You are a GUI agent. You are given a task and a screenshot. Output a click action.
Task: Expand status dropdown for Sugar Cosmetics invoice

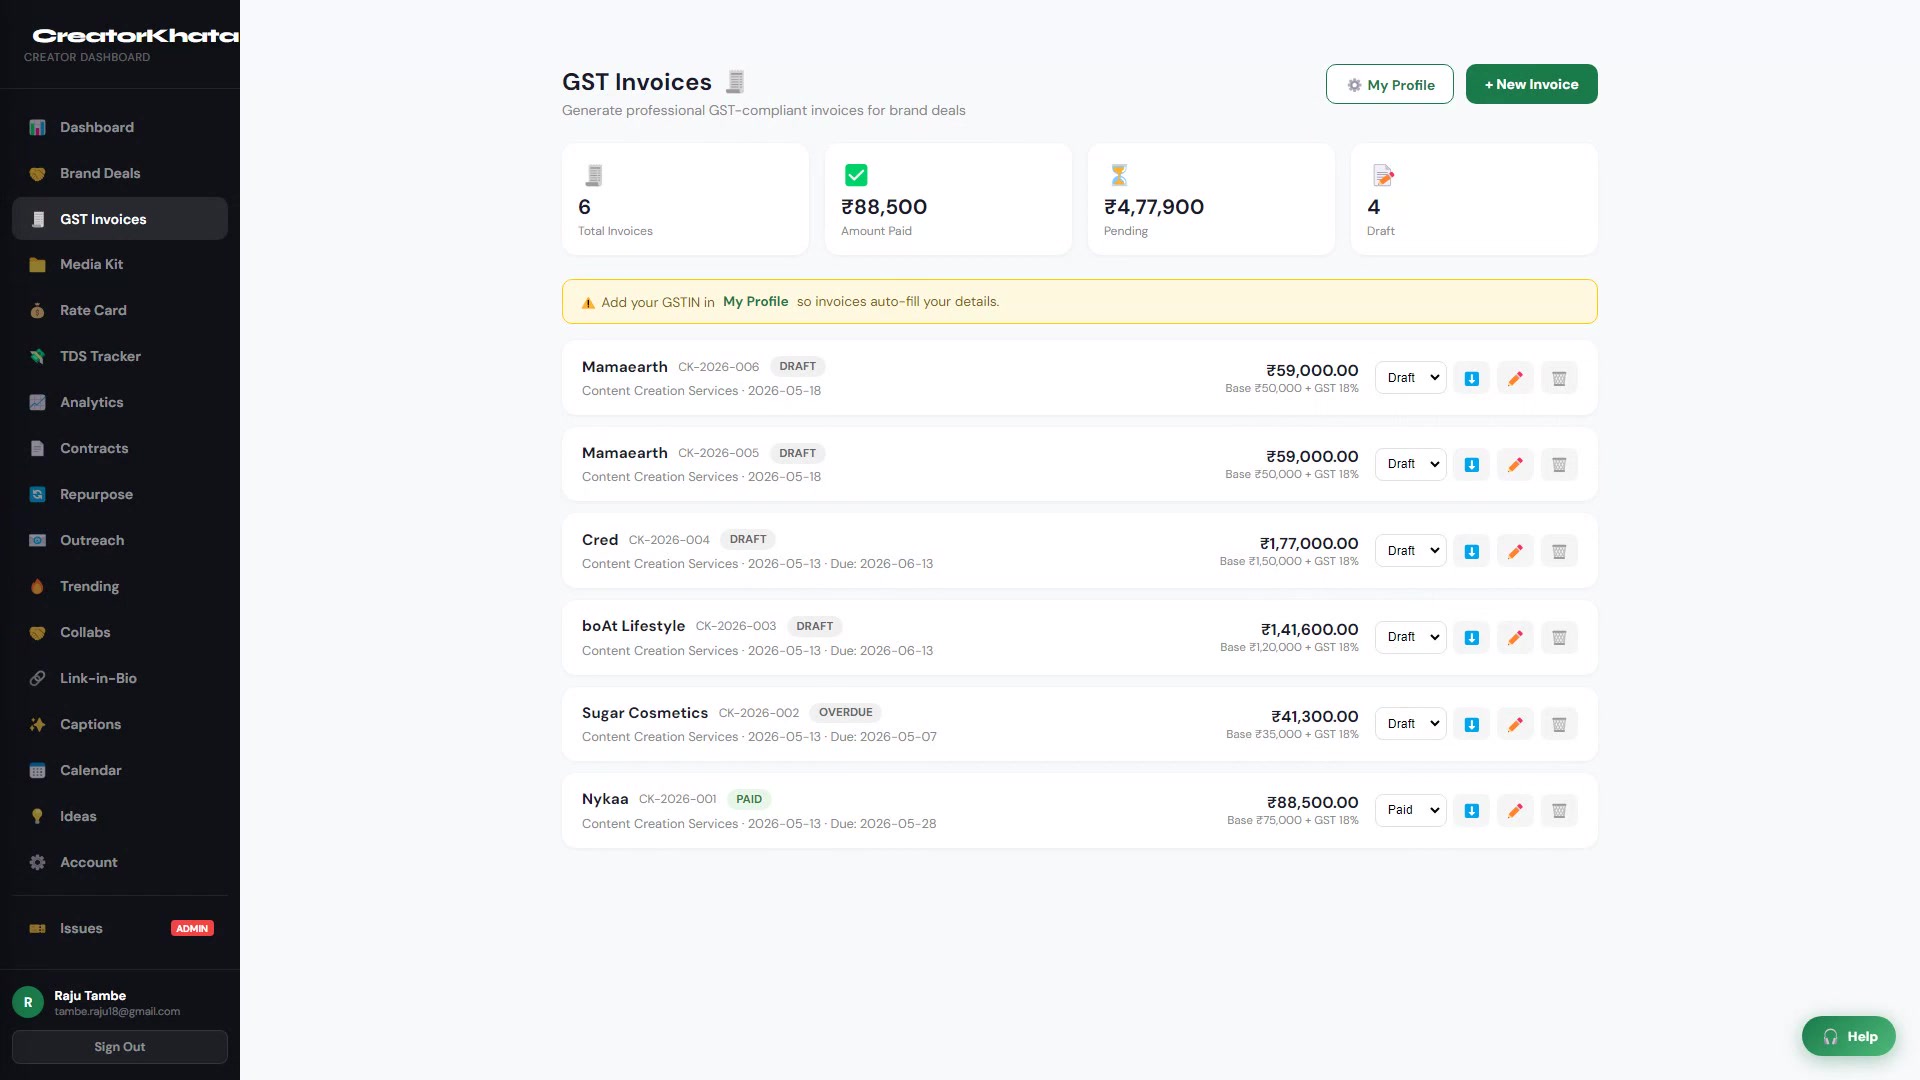[1411, 724]
